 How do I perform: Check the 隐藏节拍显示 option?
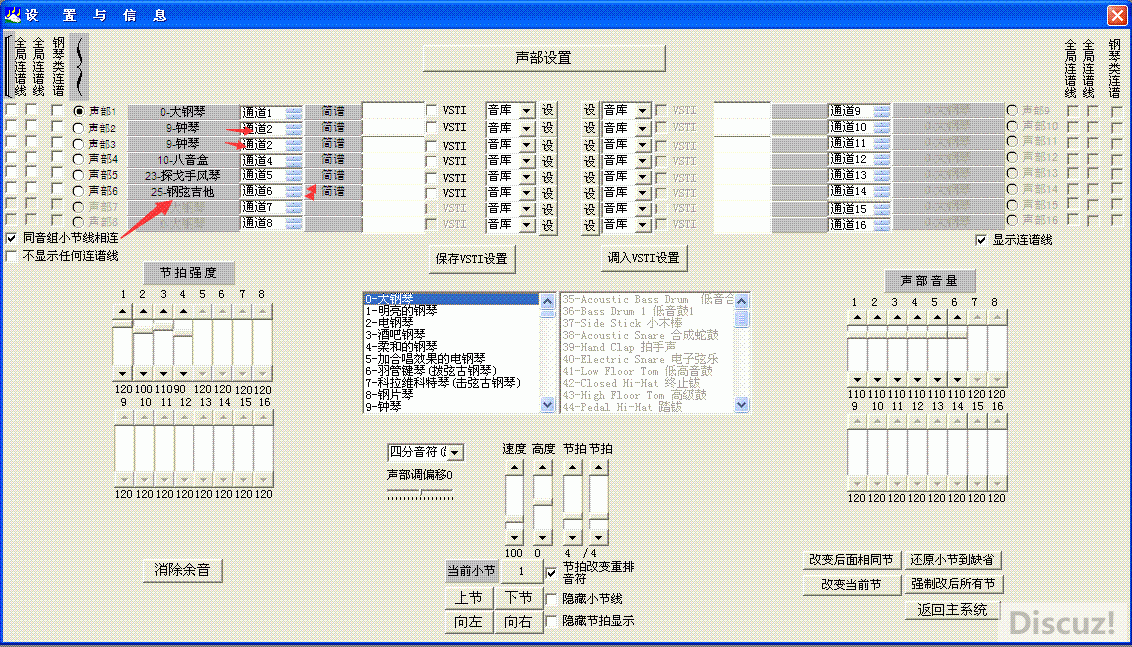pyautogui.click(x=552, y=621)
